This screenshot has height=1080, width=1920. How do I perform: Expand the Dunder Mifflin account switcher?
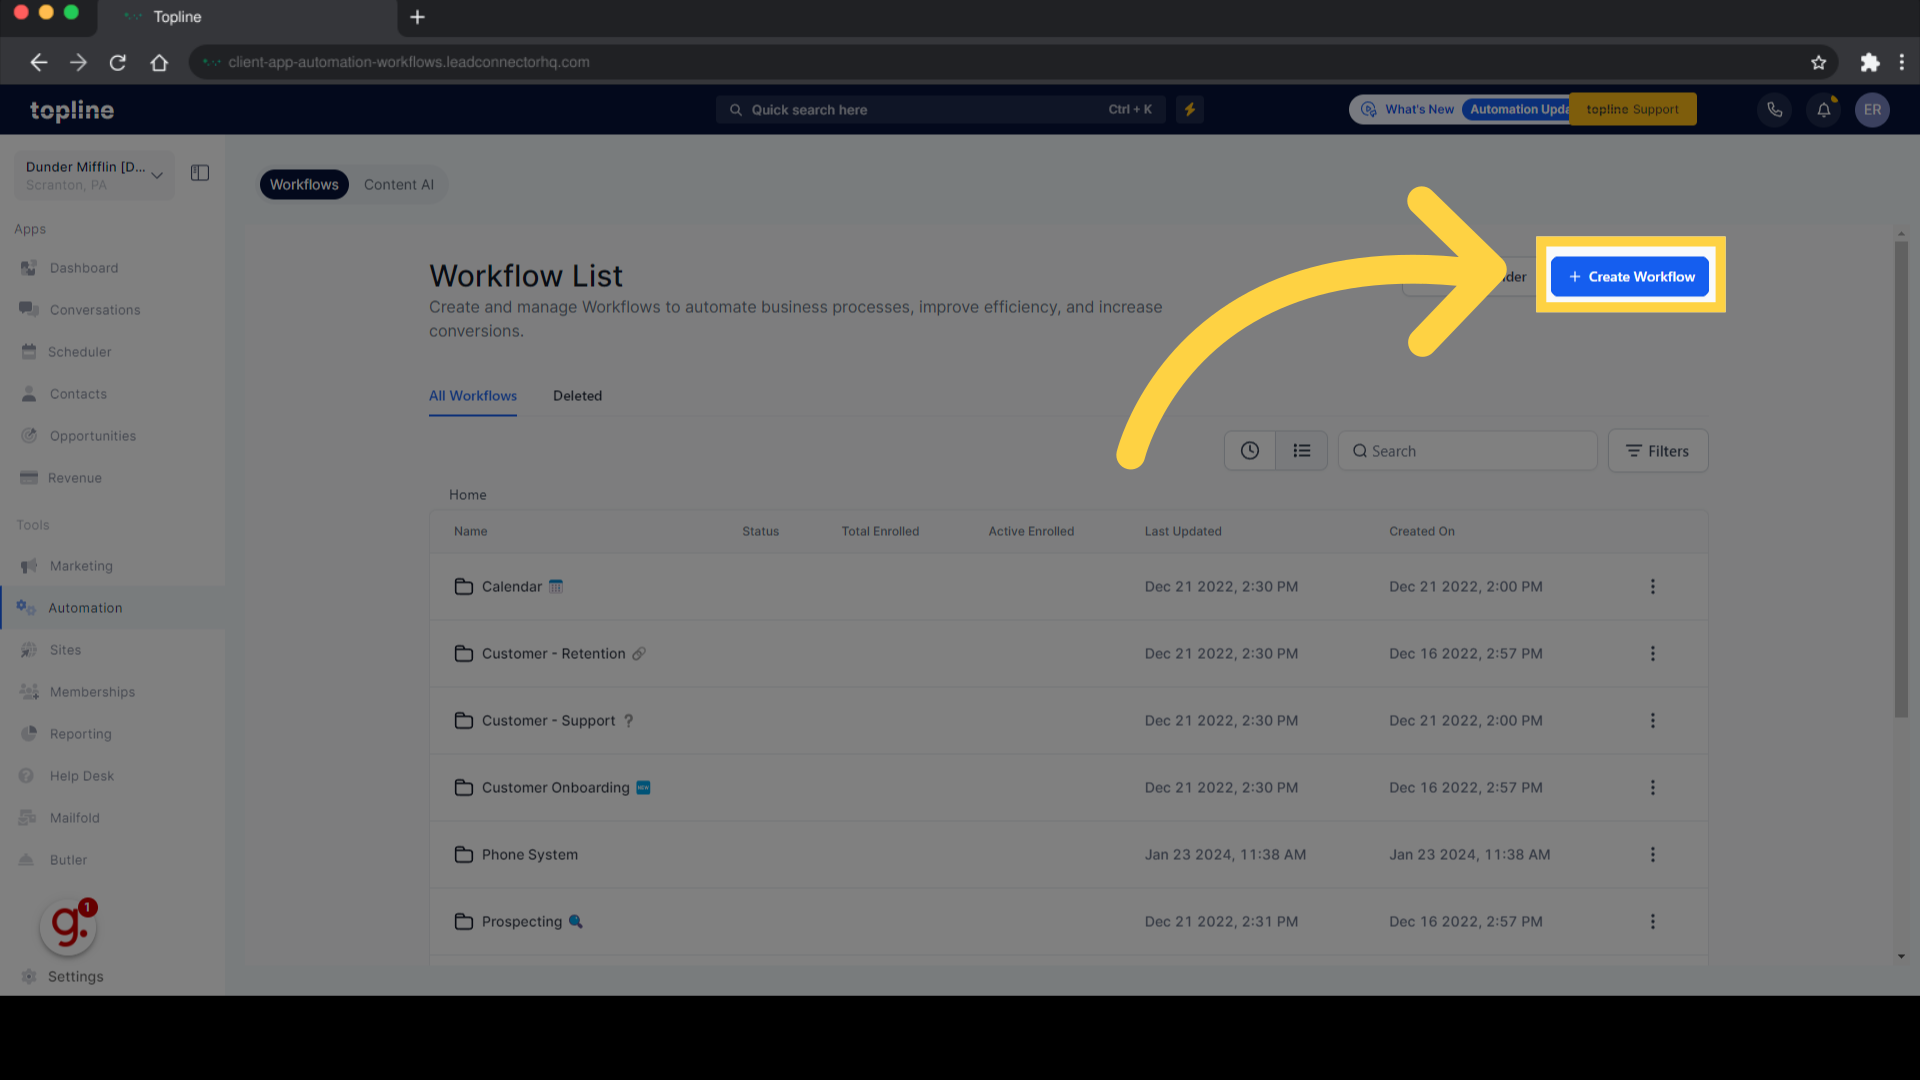point(94,175)
